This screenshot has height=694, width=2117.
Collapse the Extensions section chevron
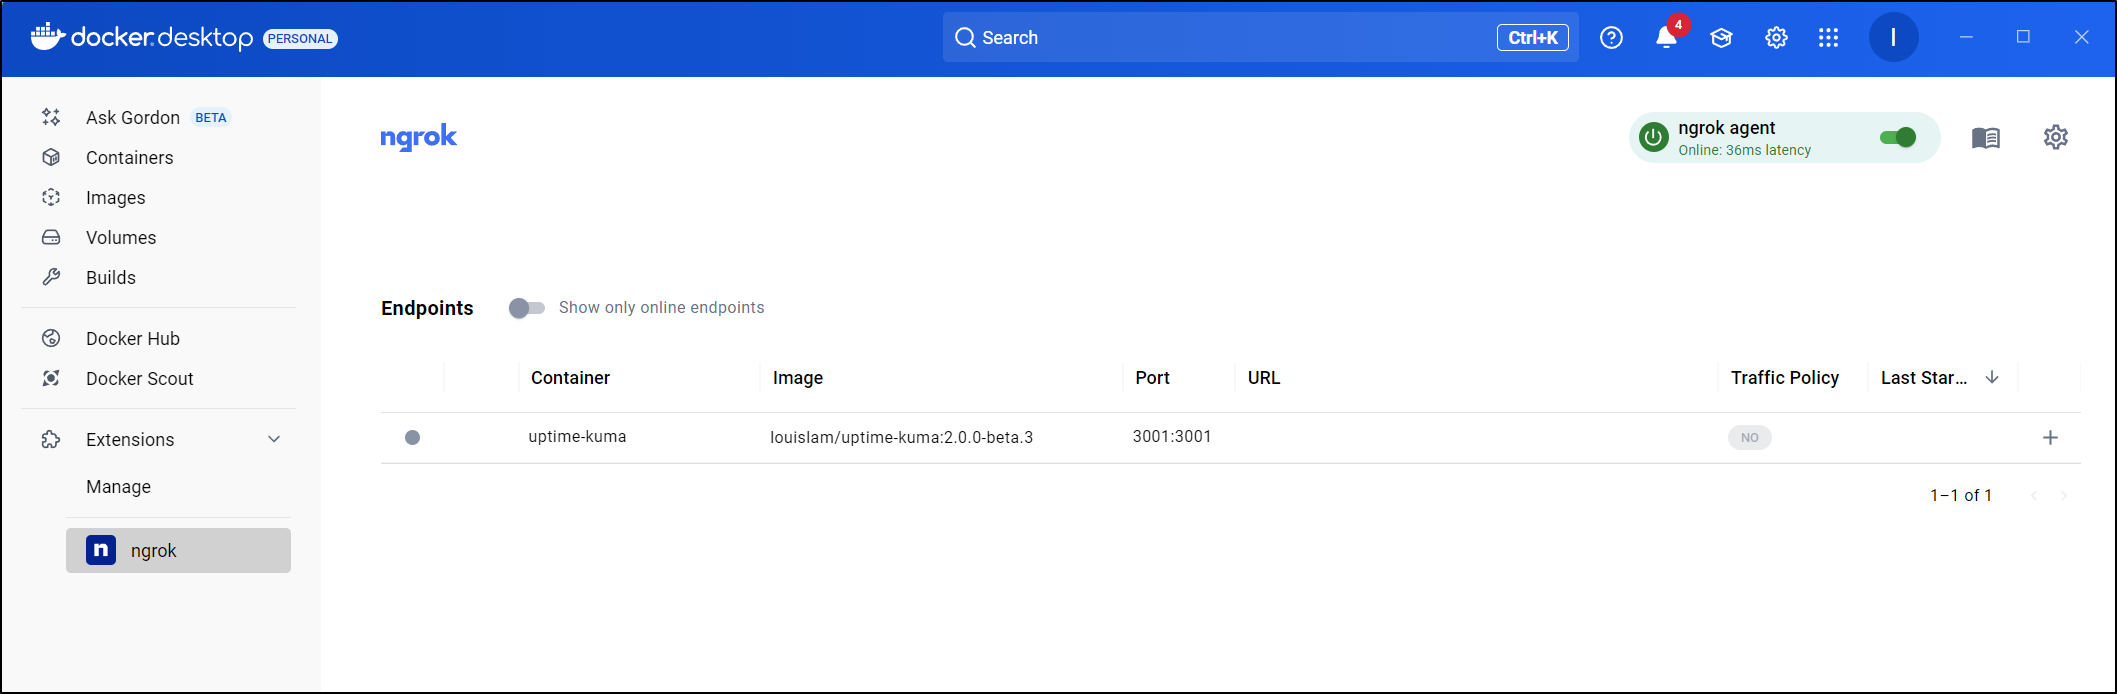(274, 440)
